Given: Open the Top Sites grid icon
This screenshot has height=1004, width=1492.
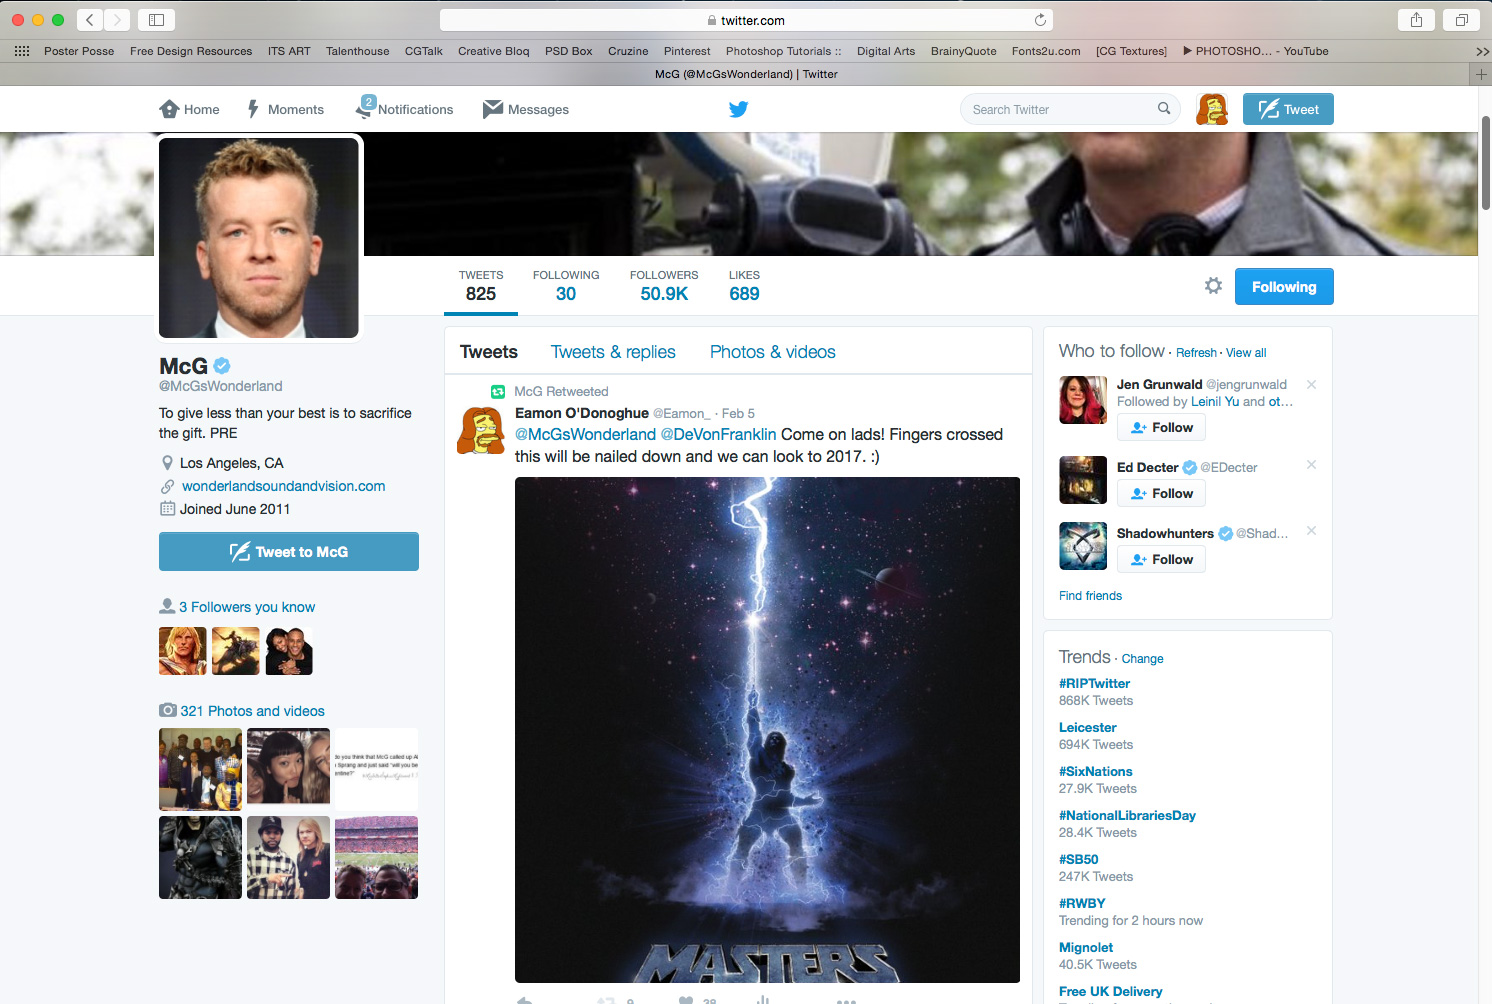Looking at the screenshot, I should (22, 51).
